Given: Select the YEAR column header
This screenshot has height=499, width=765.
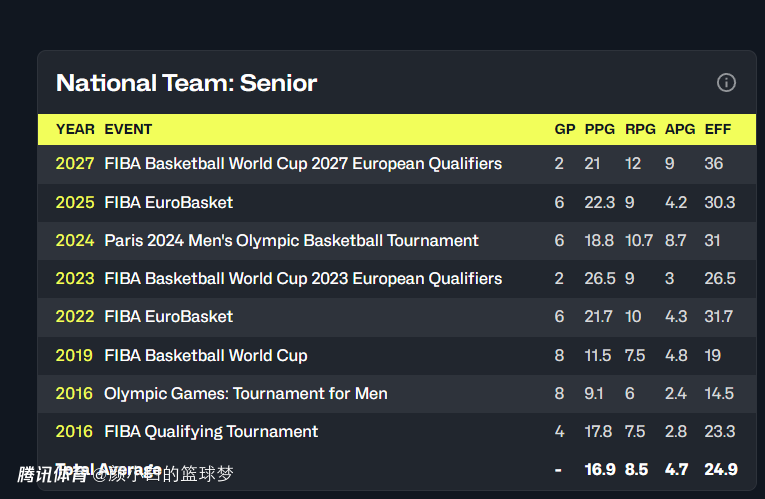Looking at the screenshot, I should 75,129.
